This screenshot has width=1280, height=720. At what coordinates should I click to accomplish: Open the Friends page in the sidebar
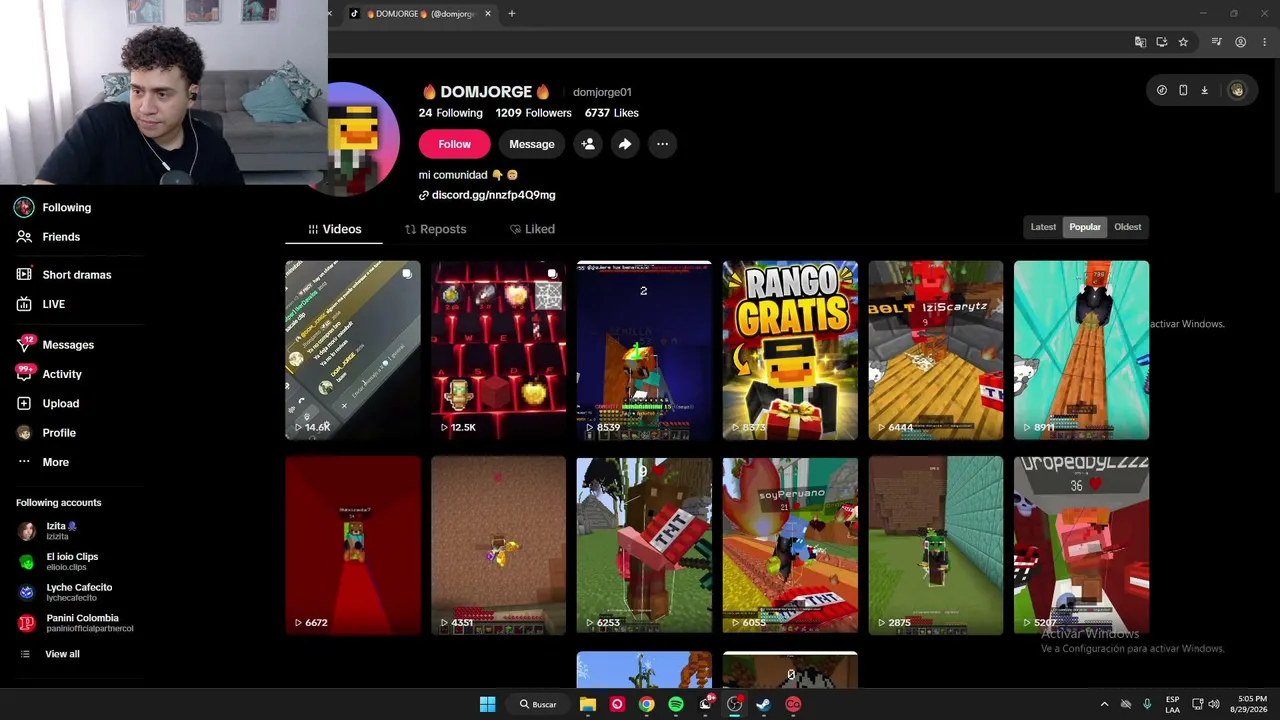pos(61,237)
